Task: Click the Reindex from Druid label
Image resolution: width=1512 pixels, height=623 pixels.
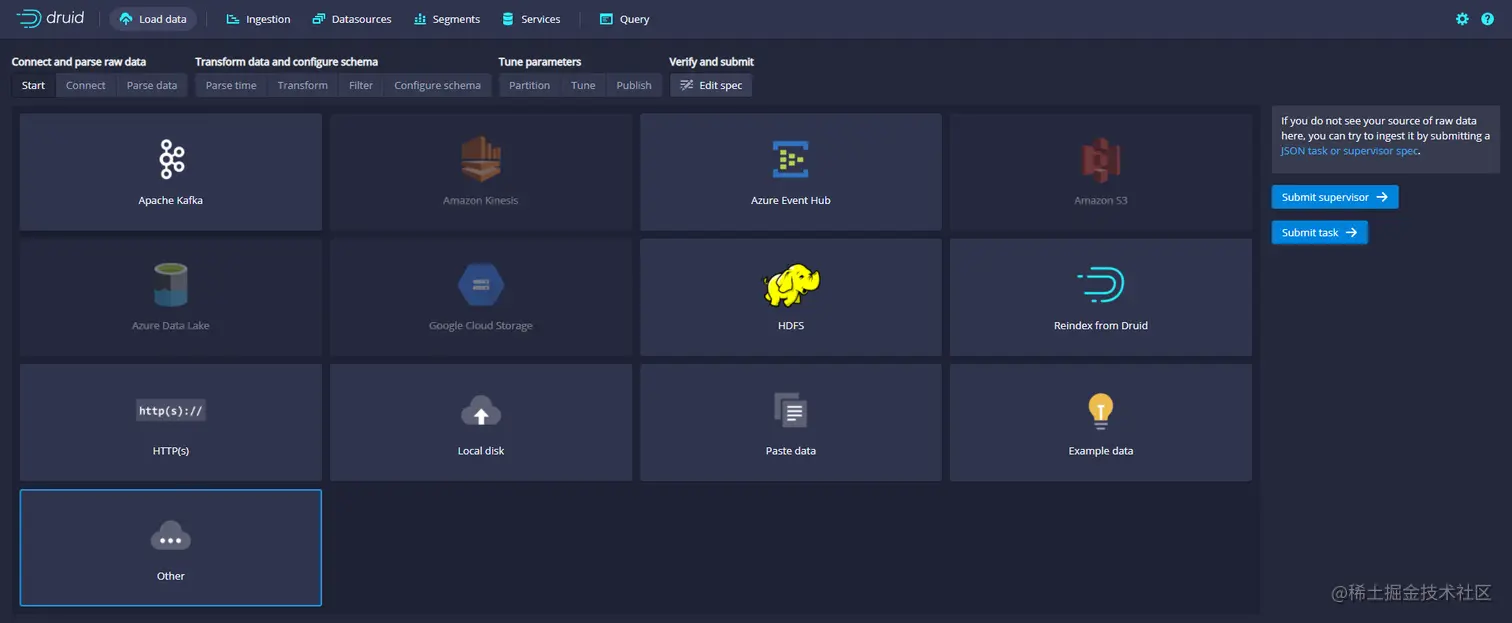Action: tap(1101, 326)
